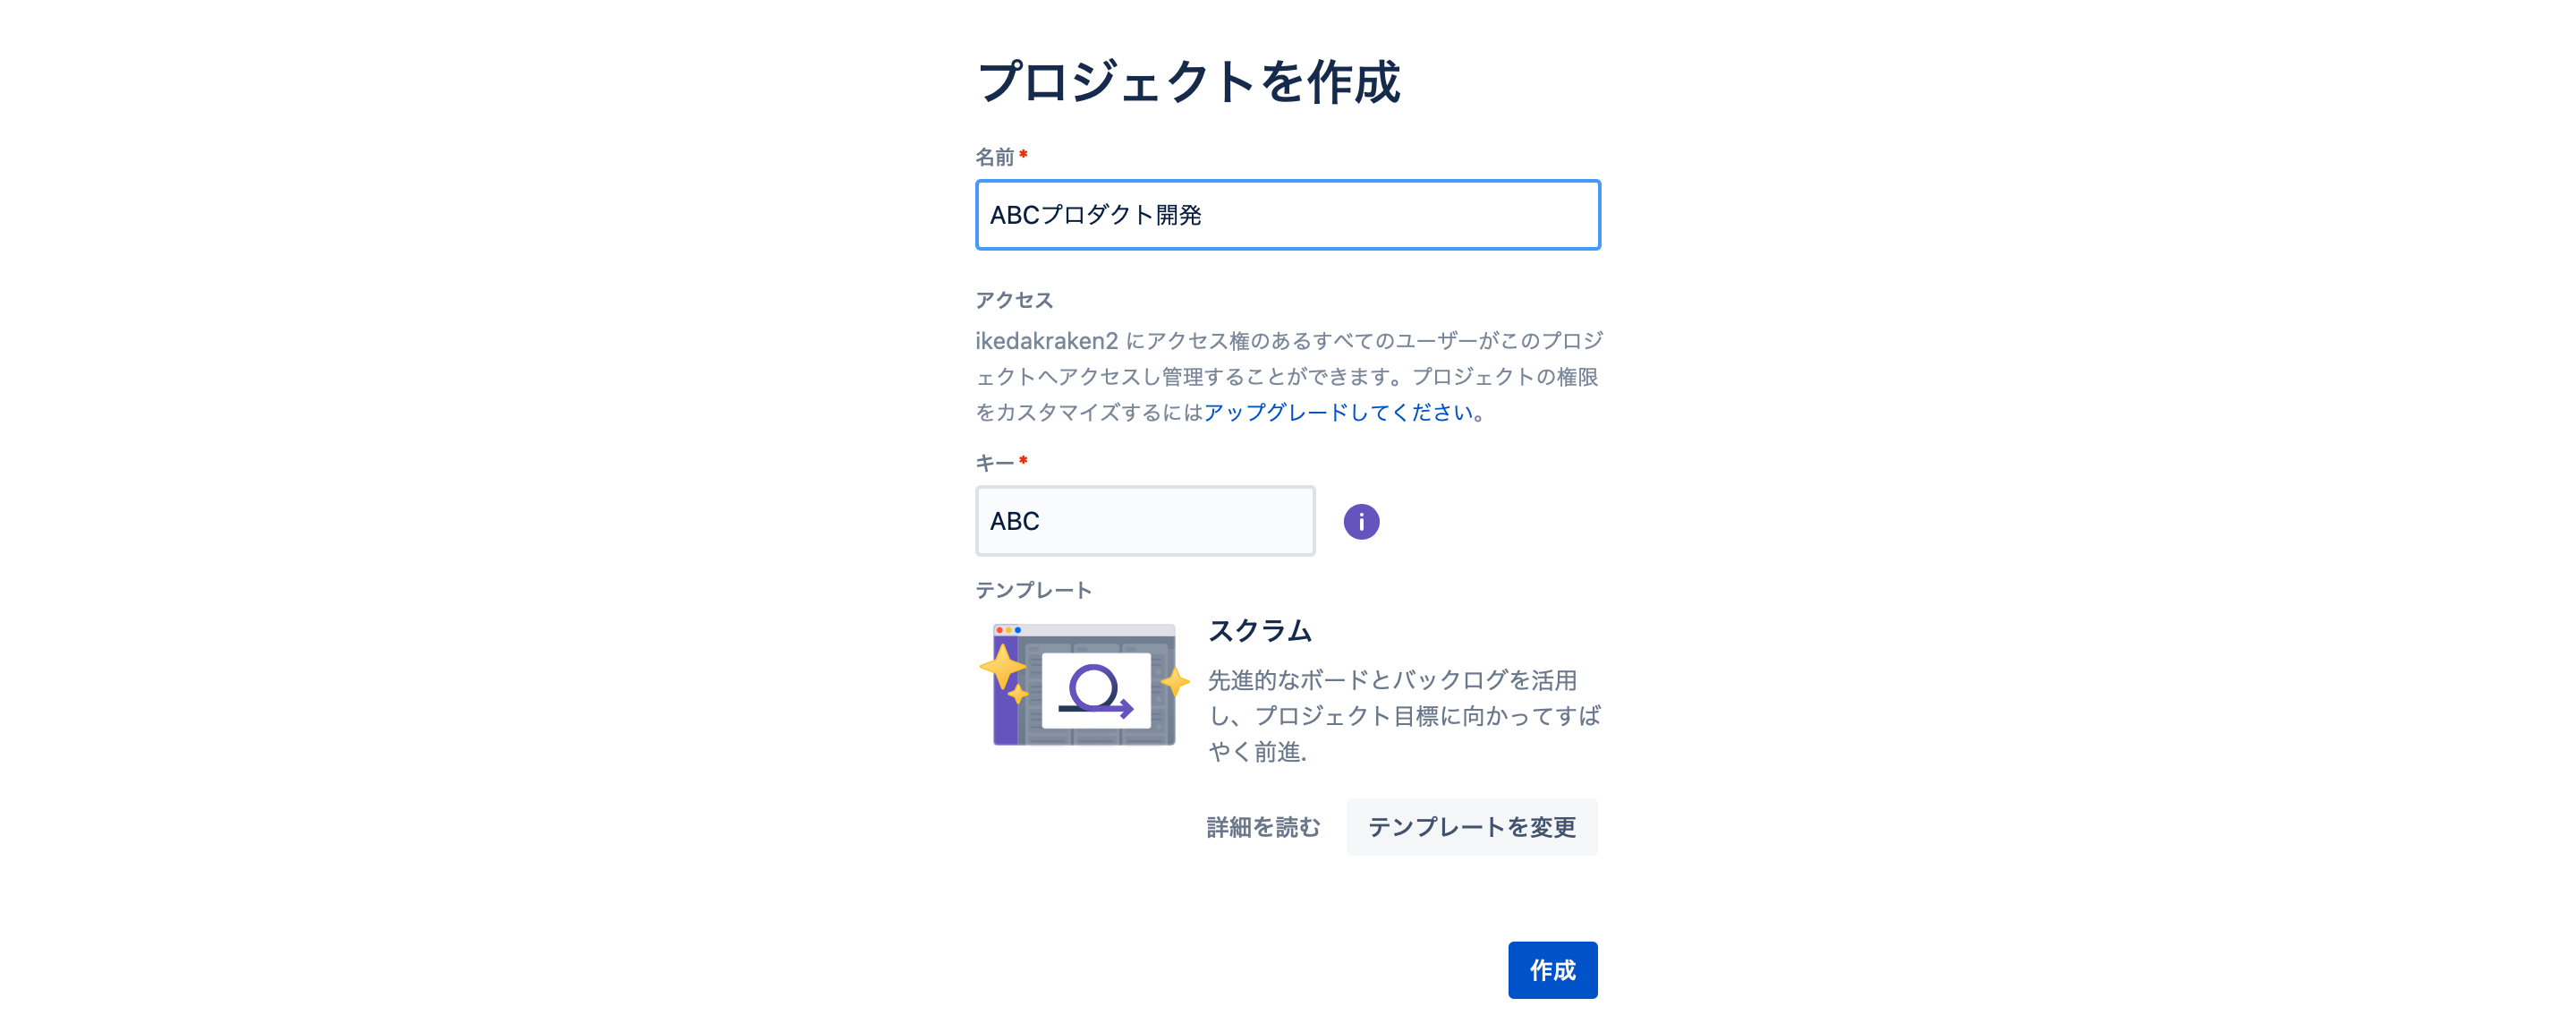Viewport: 2576px width, 1015px height.
Task: Open テンプレートを変更 to change the template
Action: click(x=1472, y=827)
